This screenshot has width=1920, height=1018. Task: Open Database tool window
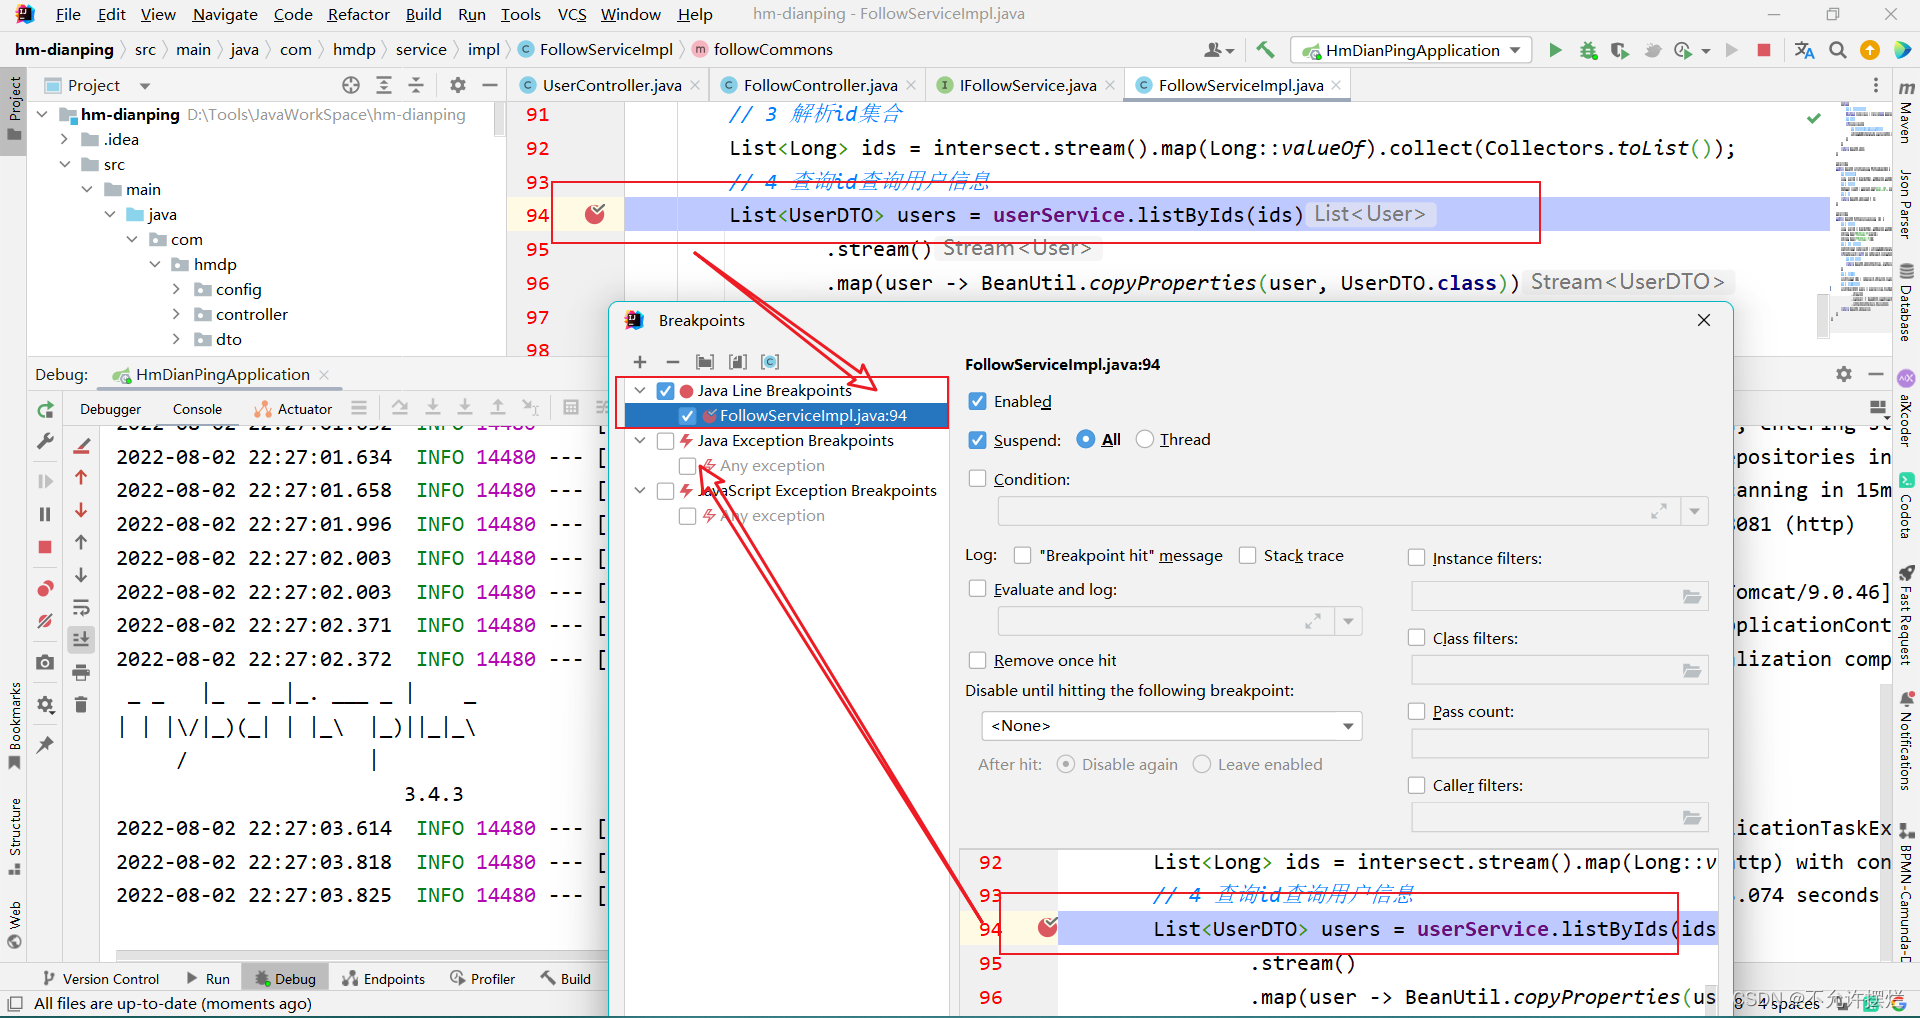(x=1906, y=303)
